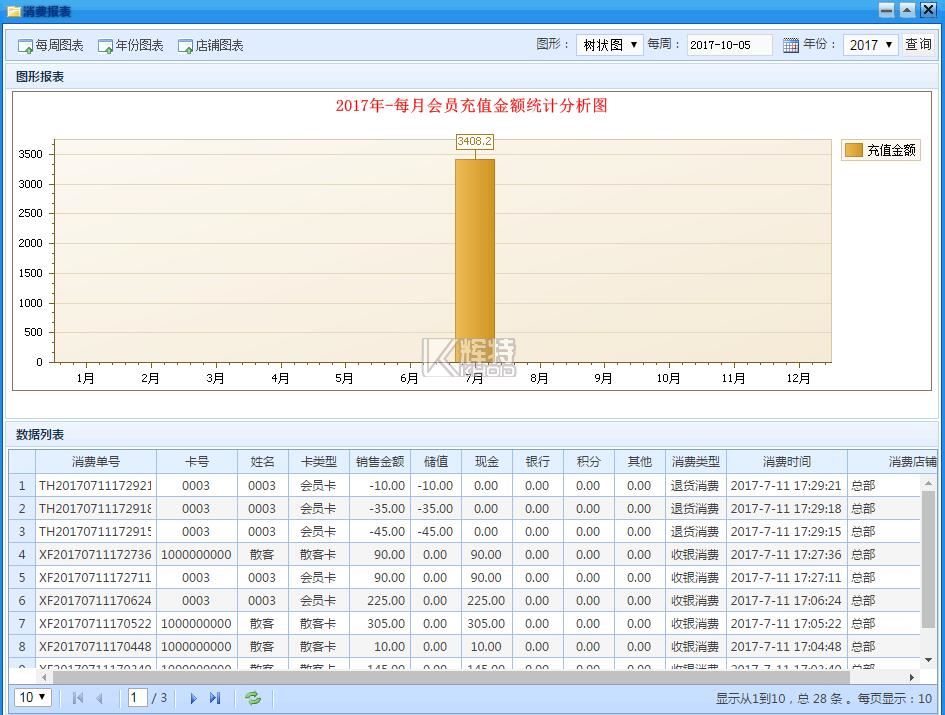945x715 pixels.
Task: Open the page size dropdown
Action: click(33, 697)
